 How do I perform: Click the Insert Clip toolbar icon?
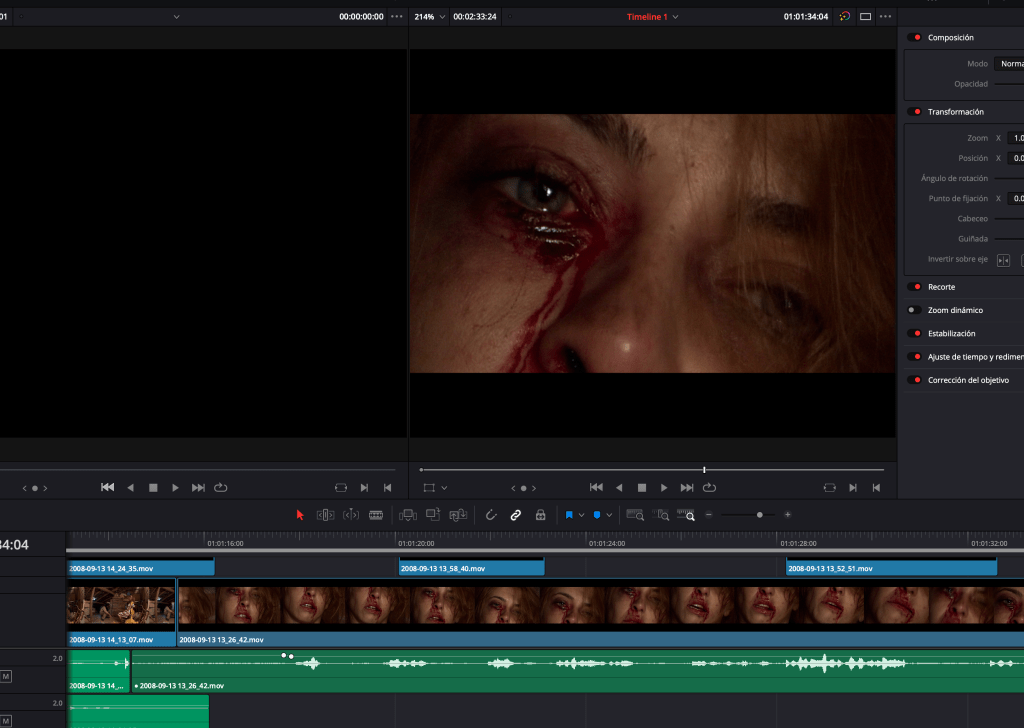point(407,515)
